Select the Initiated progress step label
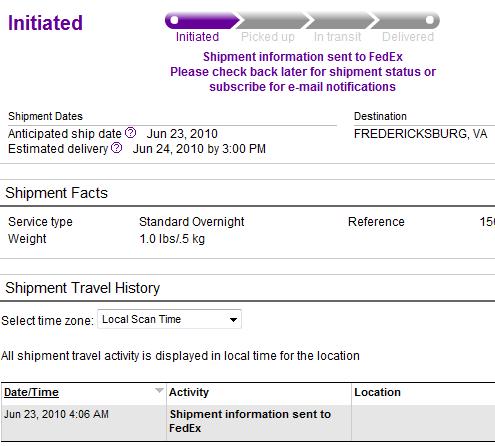 pyautogui.click(x=197, y=37)
